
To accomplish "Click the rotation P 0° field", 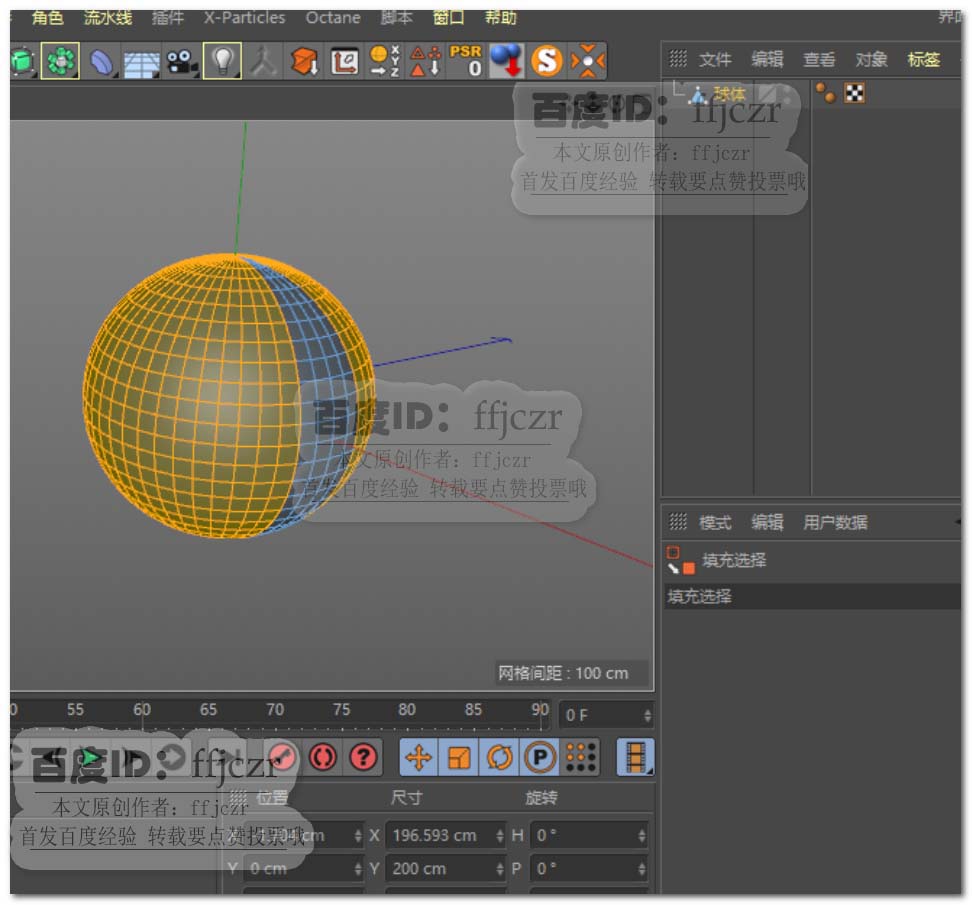I will pos(588,869).
